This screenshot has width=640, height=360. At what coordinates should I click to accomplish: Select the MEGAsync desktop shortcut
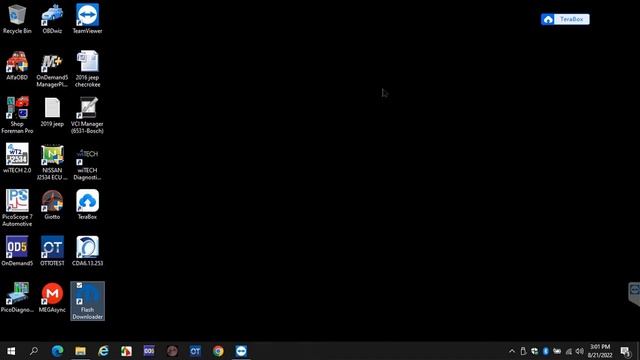tap(52, 298)
